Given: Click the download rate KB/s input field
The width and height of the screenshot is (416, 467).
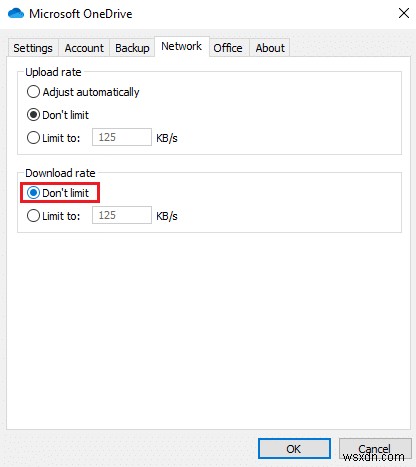Looking at the screenshot, I should [122, 215].
